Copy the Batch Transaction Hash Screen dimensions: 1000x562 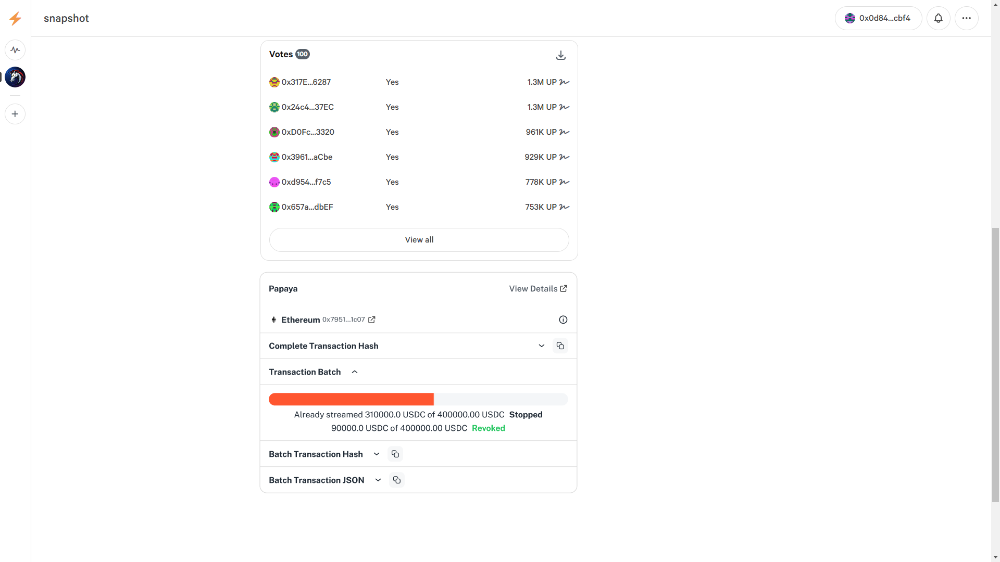pyautogui.click(x=395, y=454)
